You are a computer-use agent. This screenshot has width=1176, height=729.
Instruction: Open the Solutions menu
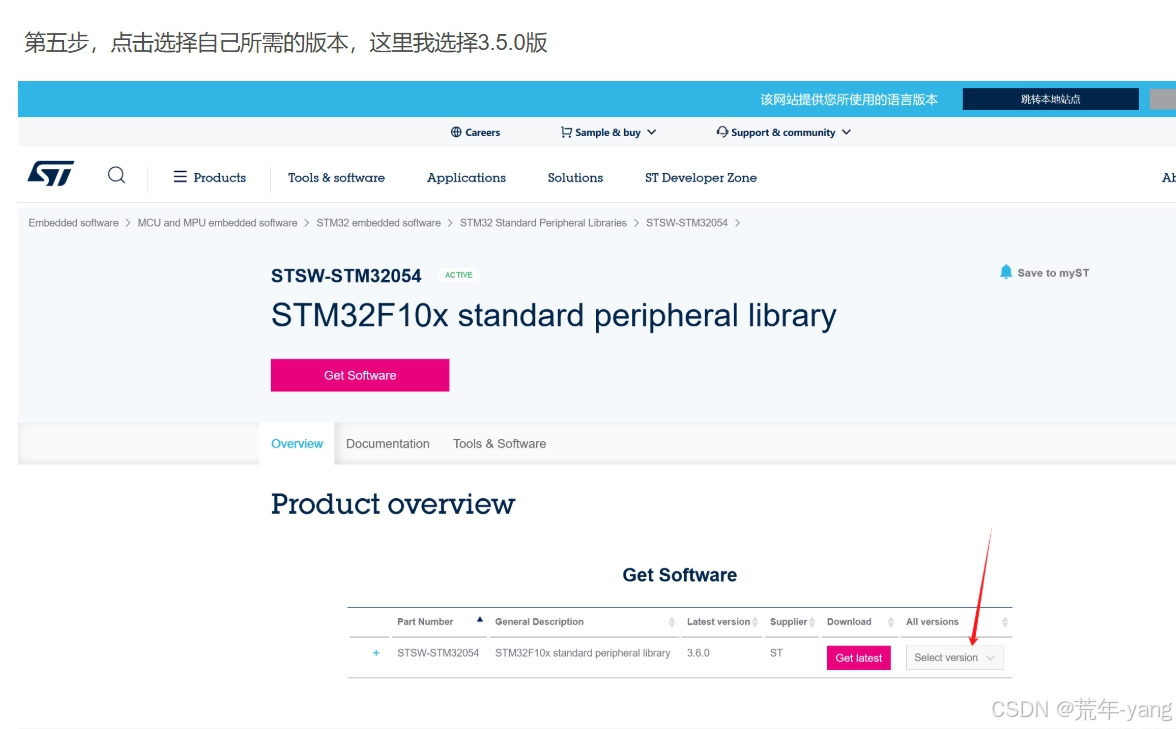575,178
